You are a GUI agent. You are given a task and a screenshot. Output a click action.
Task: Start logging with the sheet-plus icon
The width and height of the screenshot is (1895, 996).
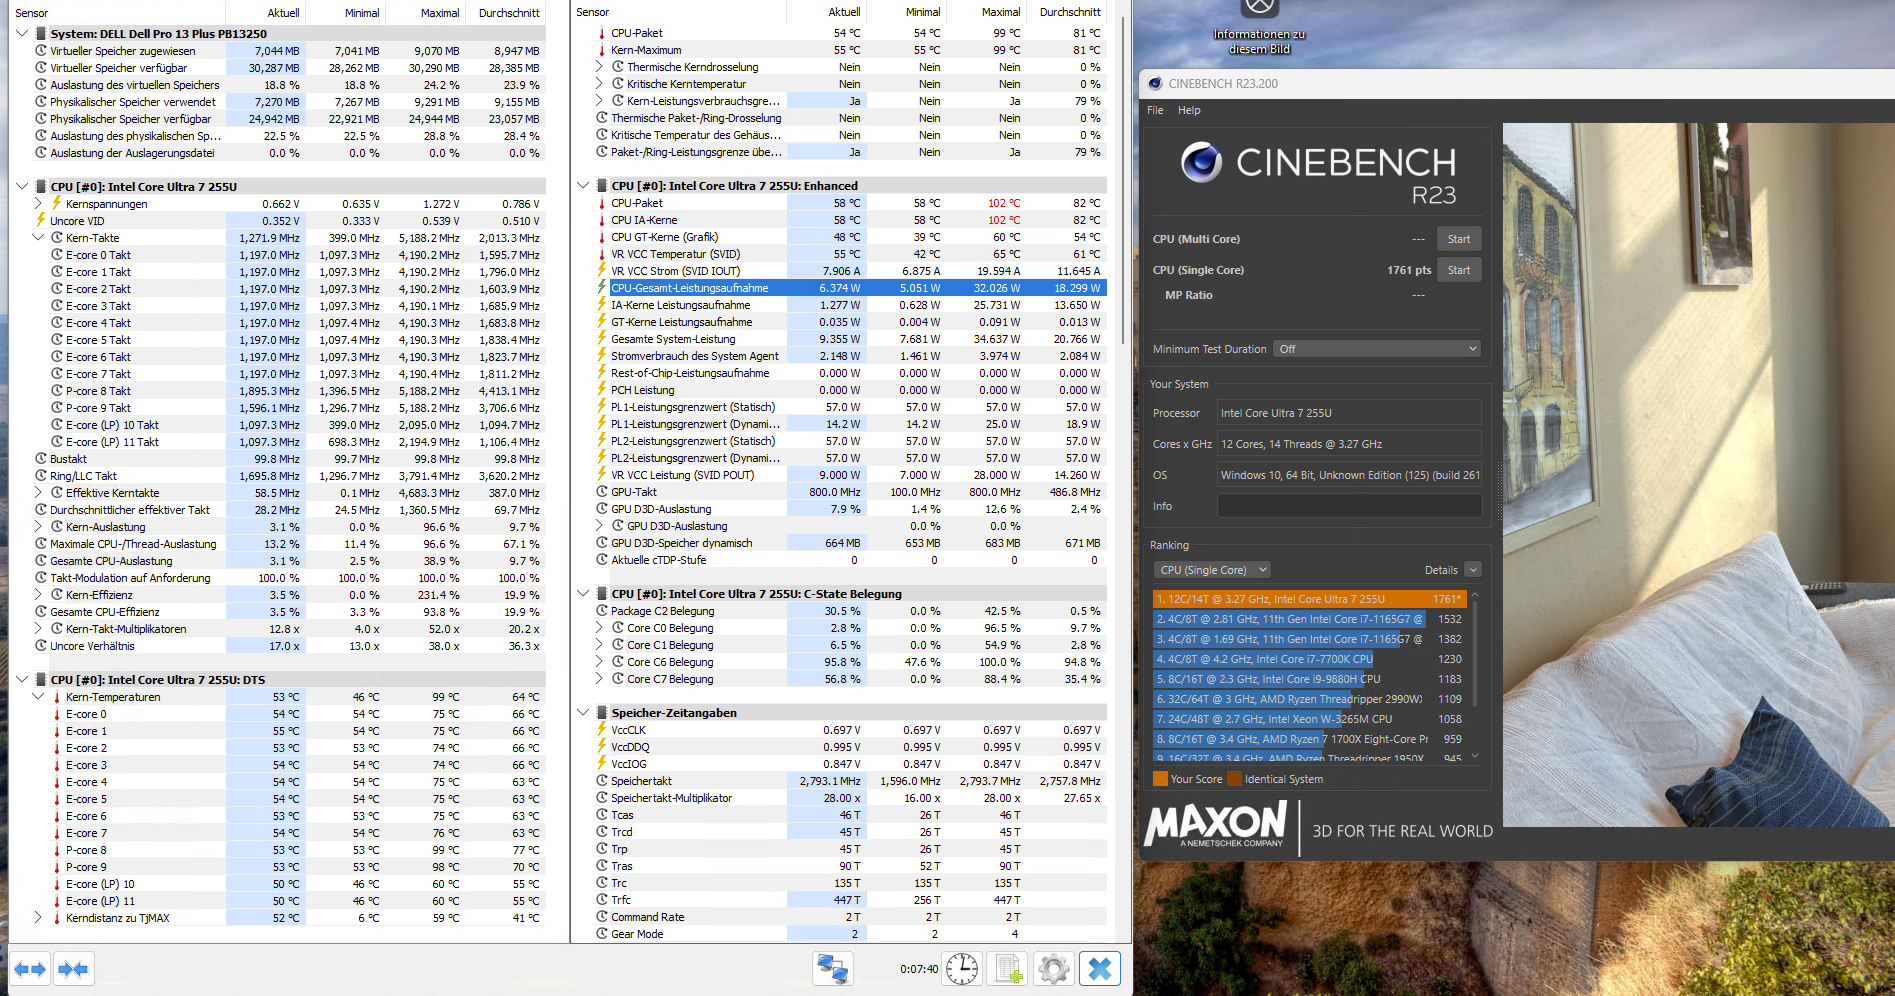pos(1008,969)
